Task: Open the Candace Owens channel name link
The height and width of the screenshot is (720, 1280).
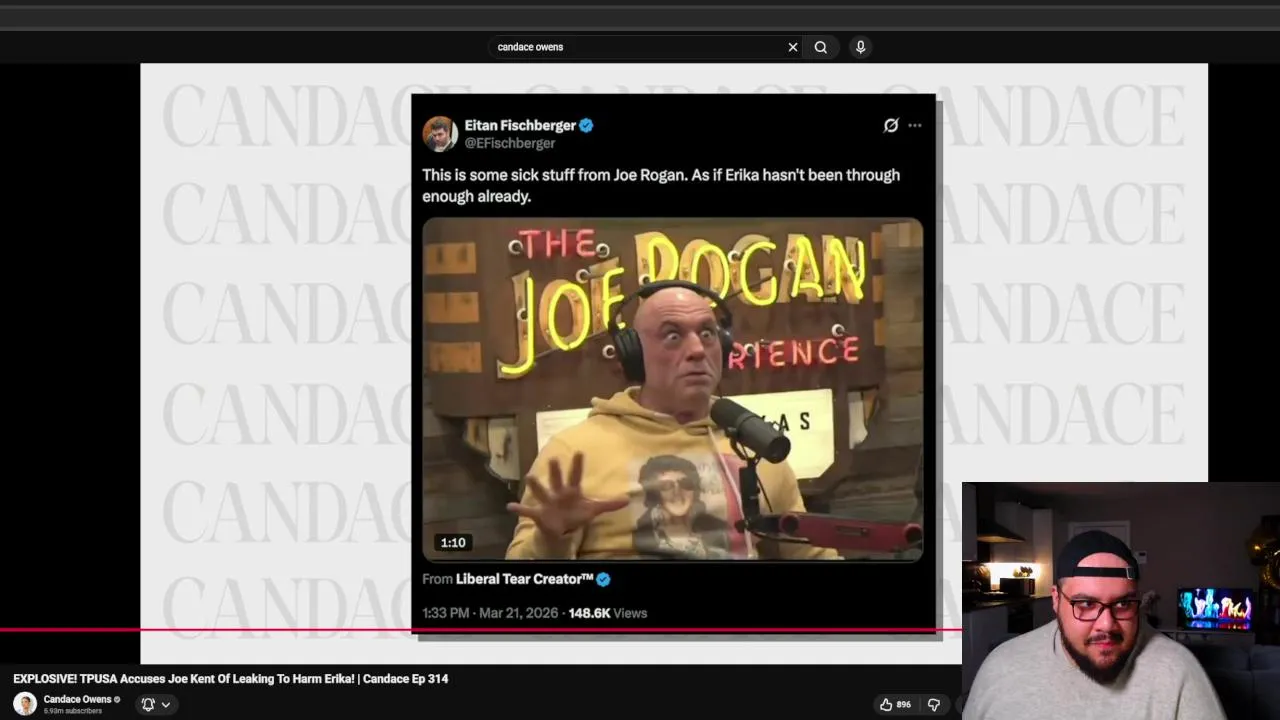Action: pyautogui.click(x=77, y=699)
